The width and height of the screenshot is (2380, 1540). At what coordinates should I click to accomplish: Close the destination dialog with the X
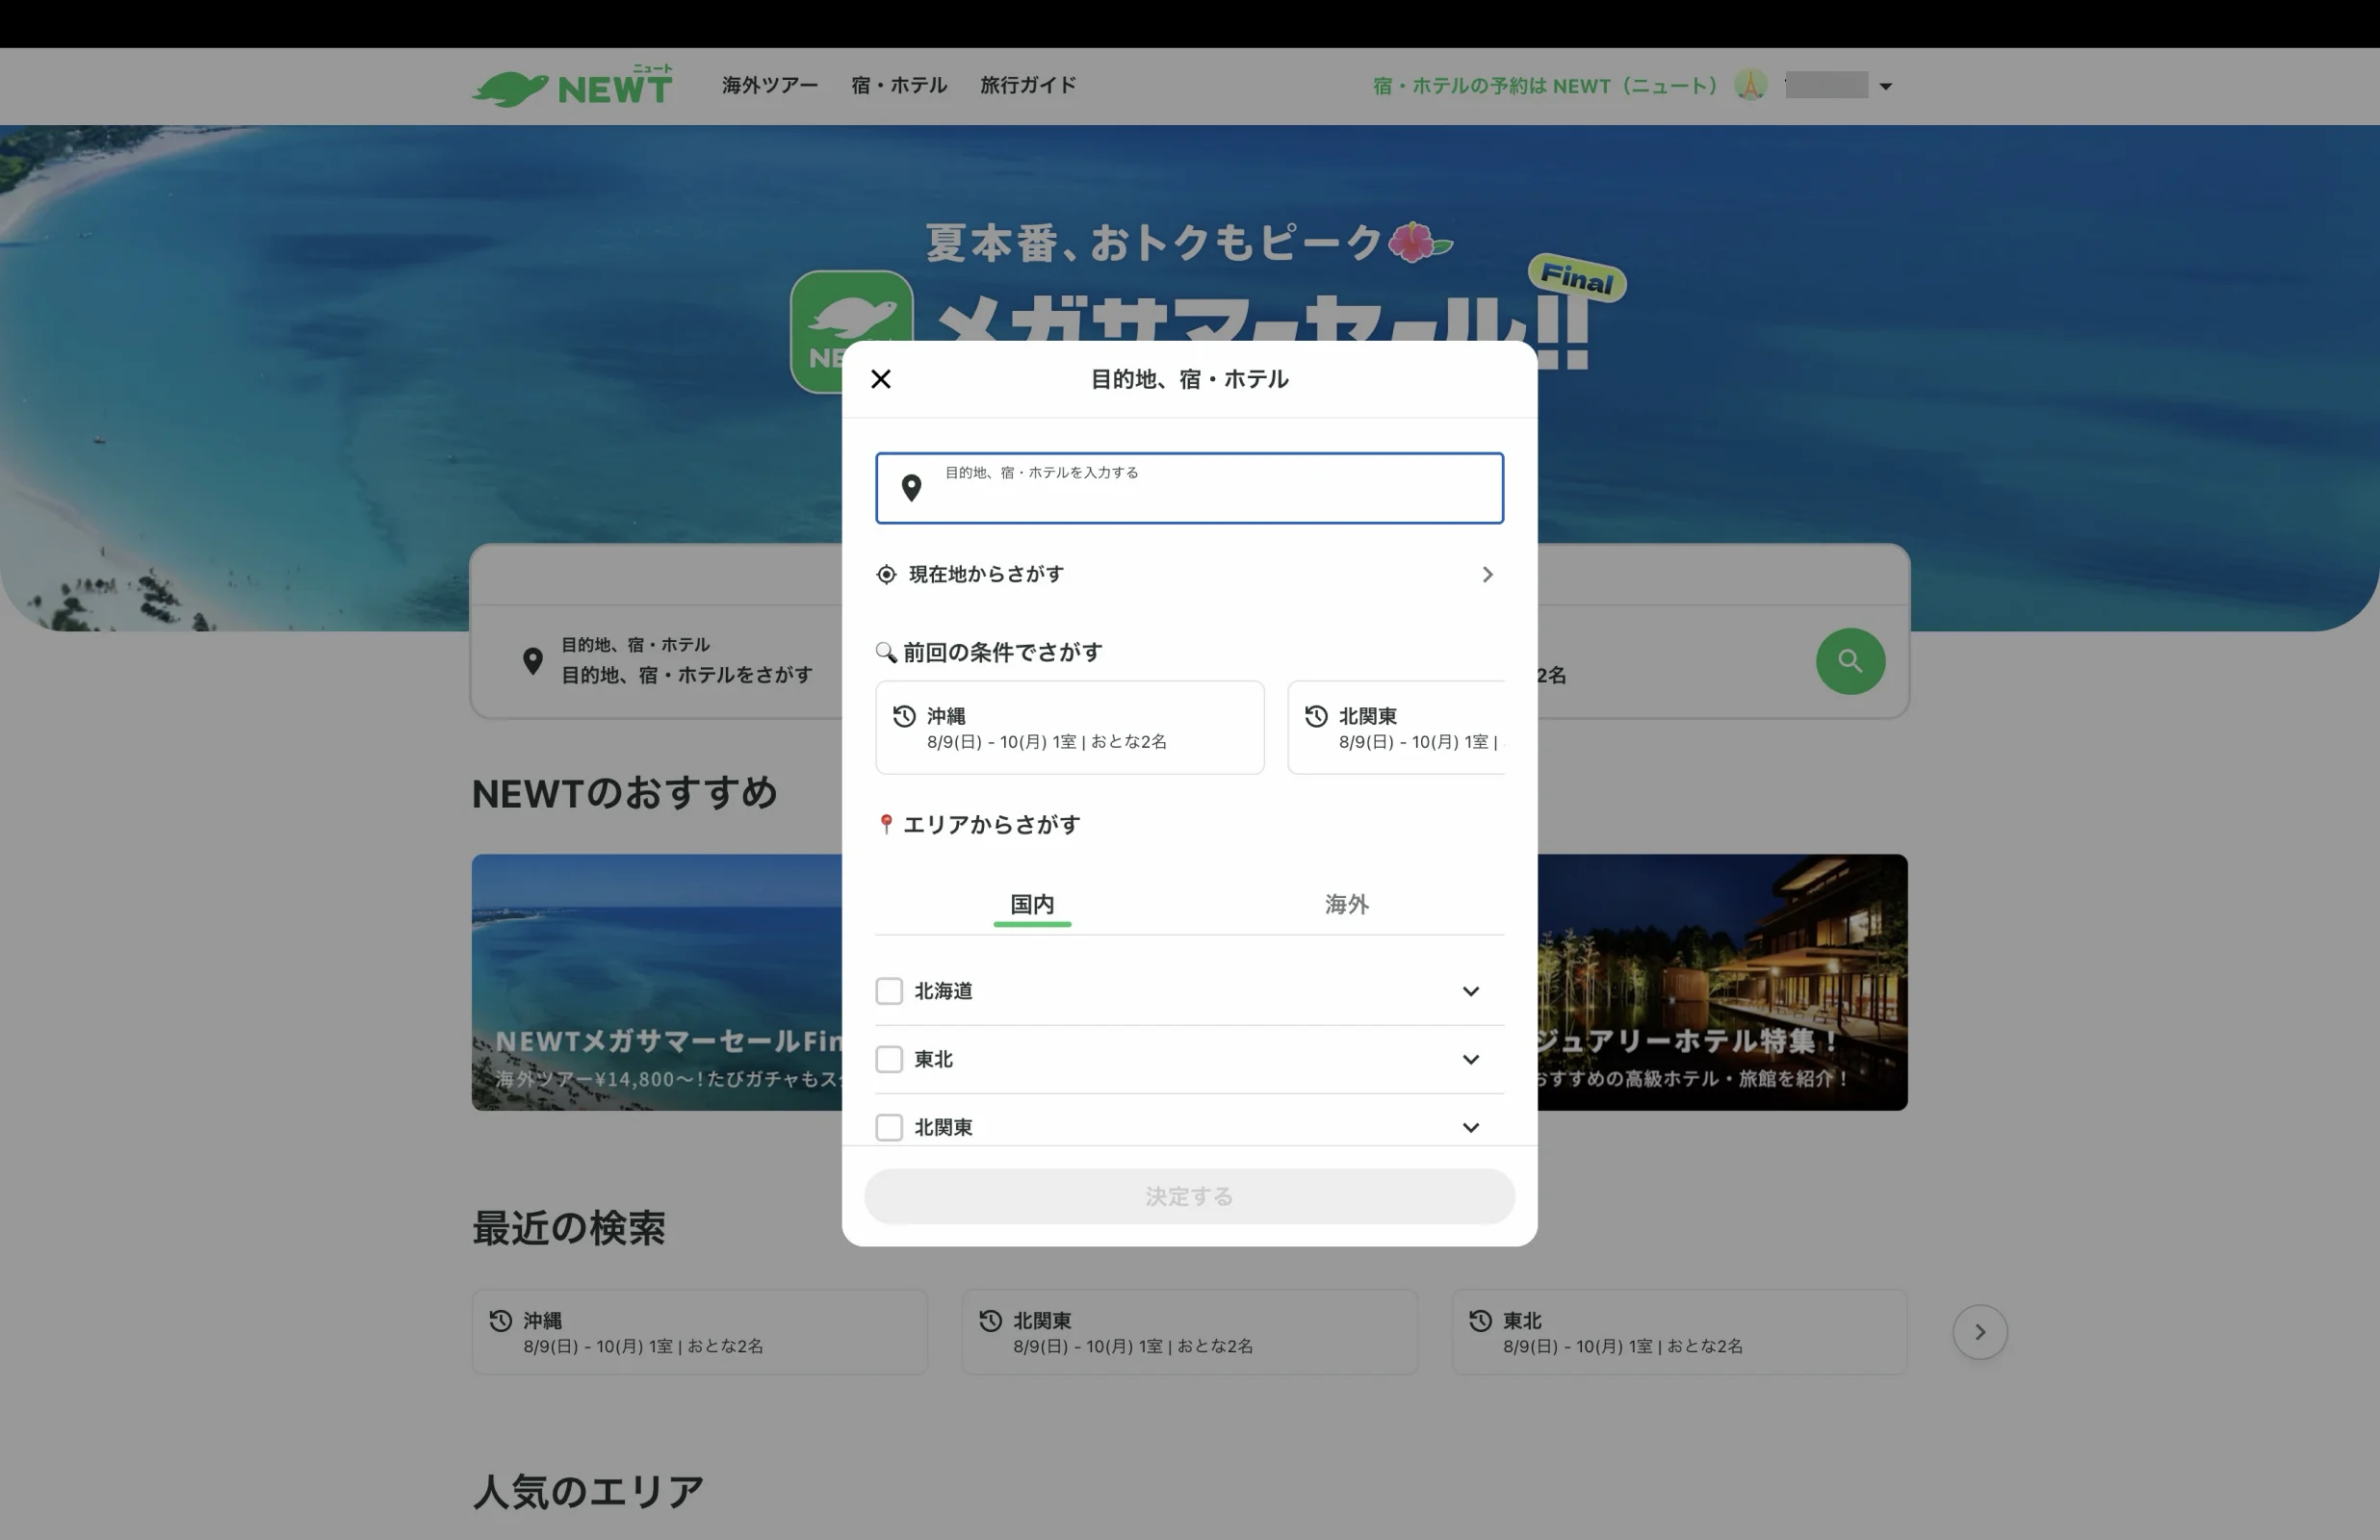click(880, 379)
